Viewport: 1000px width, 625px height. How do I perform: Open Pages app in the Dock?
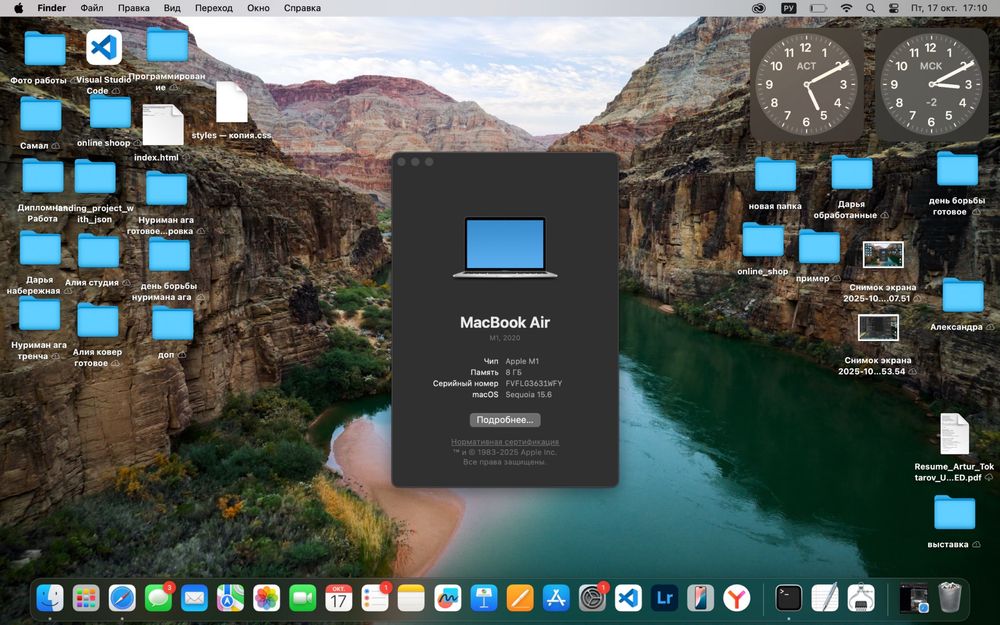pos(520,598)
